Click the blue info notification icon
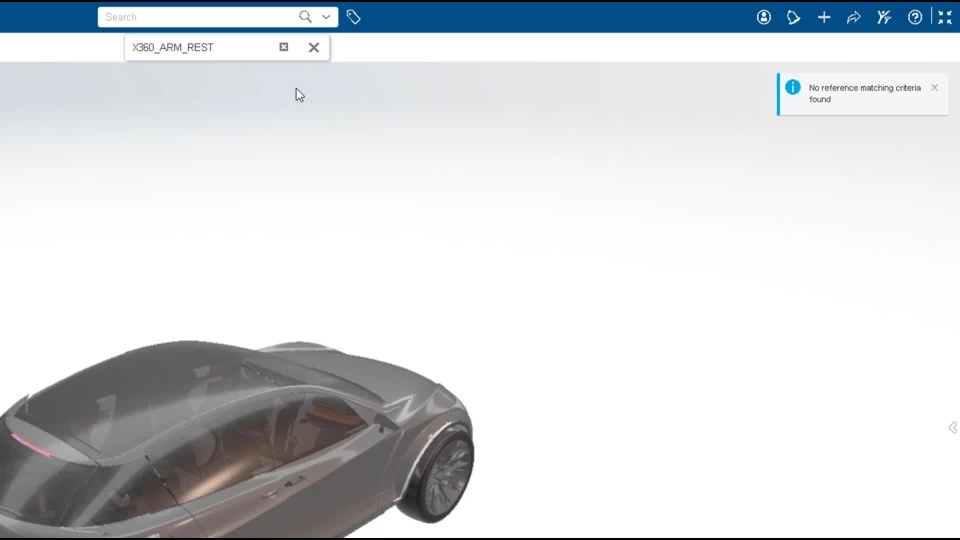 coord(793,87)
